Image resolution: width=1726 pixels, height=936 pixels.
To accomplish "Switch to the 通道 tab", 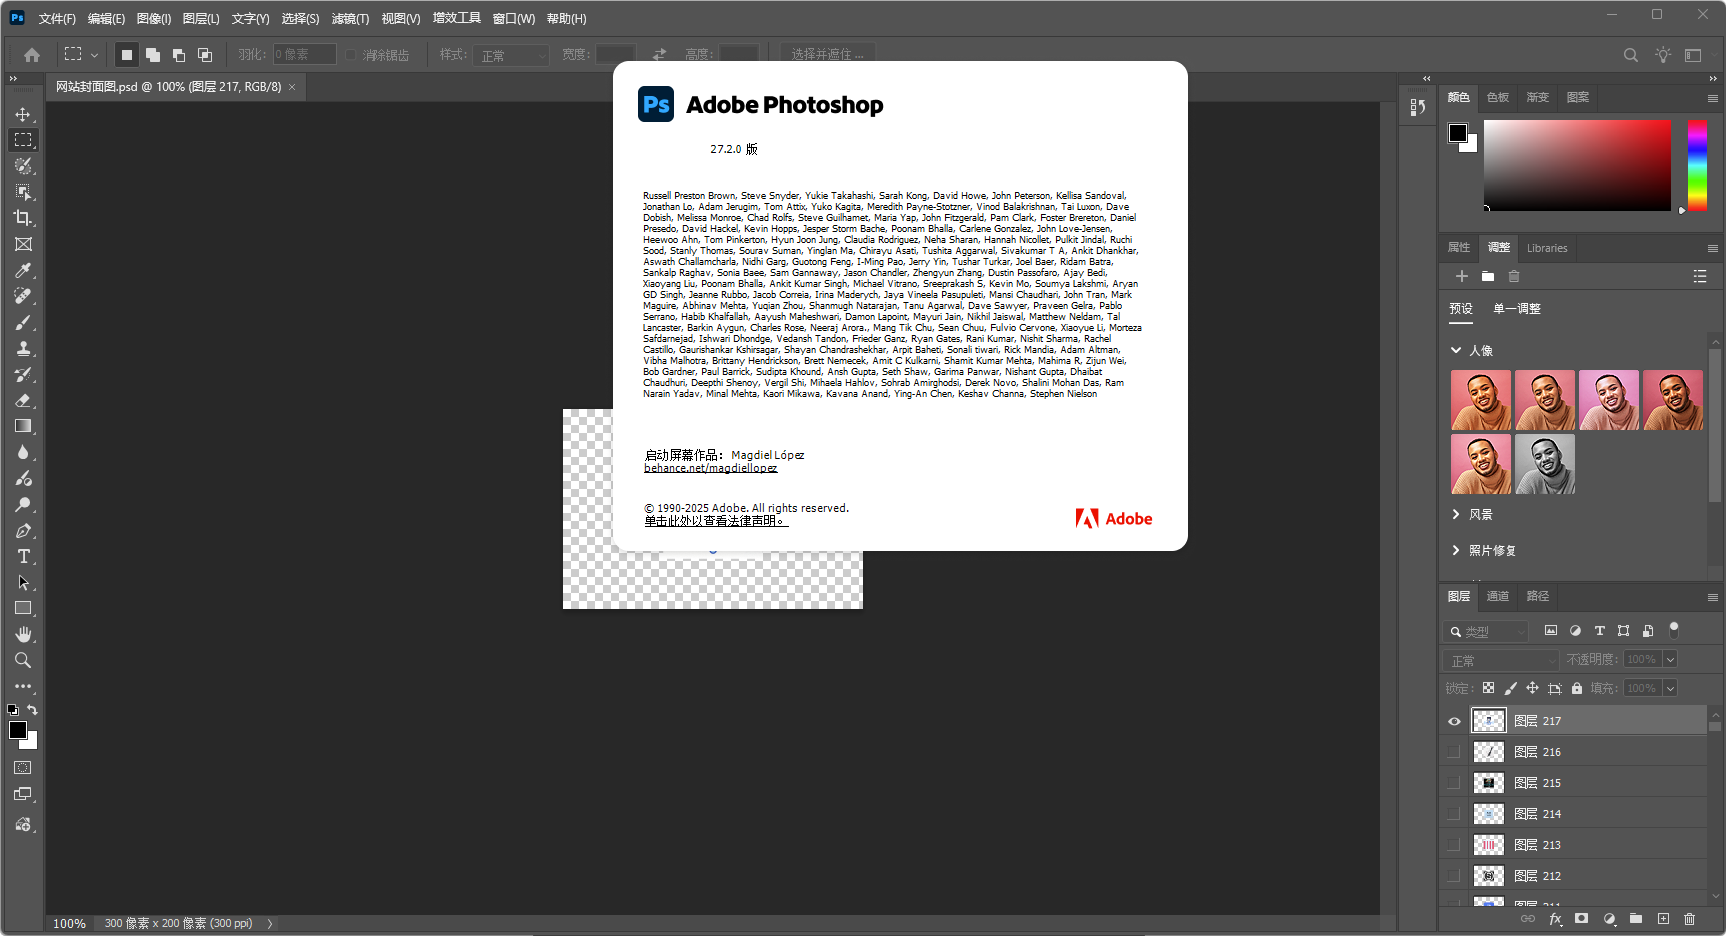I will (x=1497, y=596).
